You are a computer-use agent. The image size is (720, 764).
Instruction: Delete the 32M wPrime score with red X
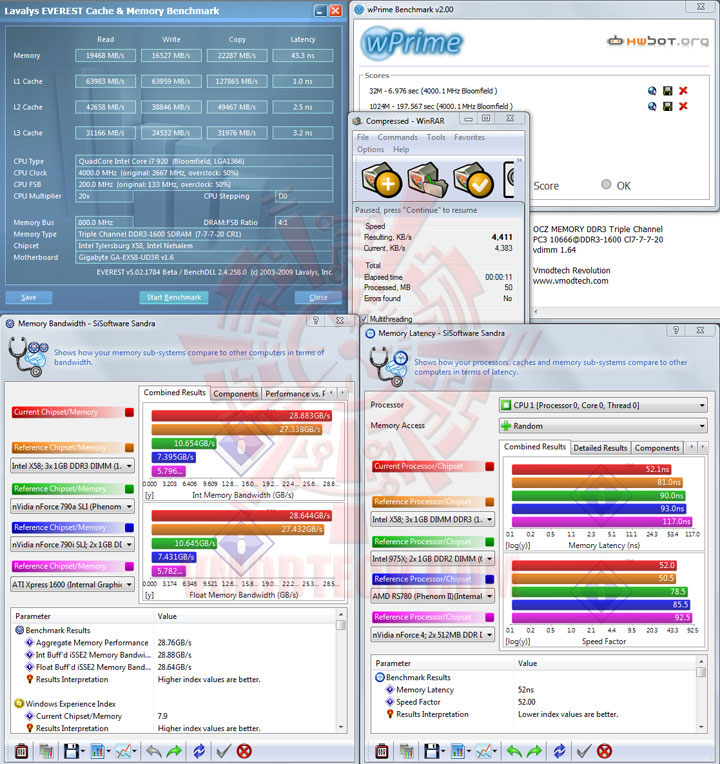coord(683,91)
